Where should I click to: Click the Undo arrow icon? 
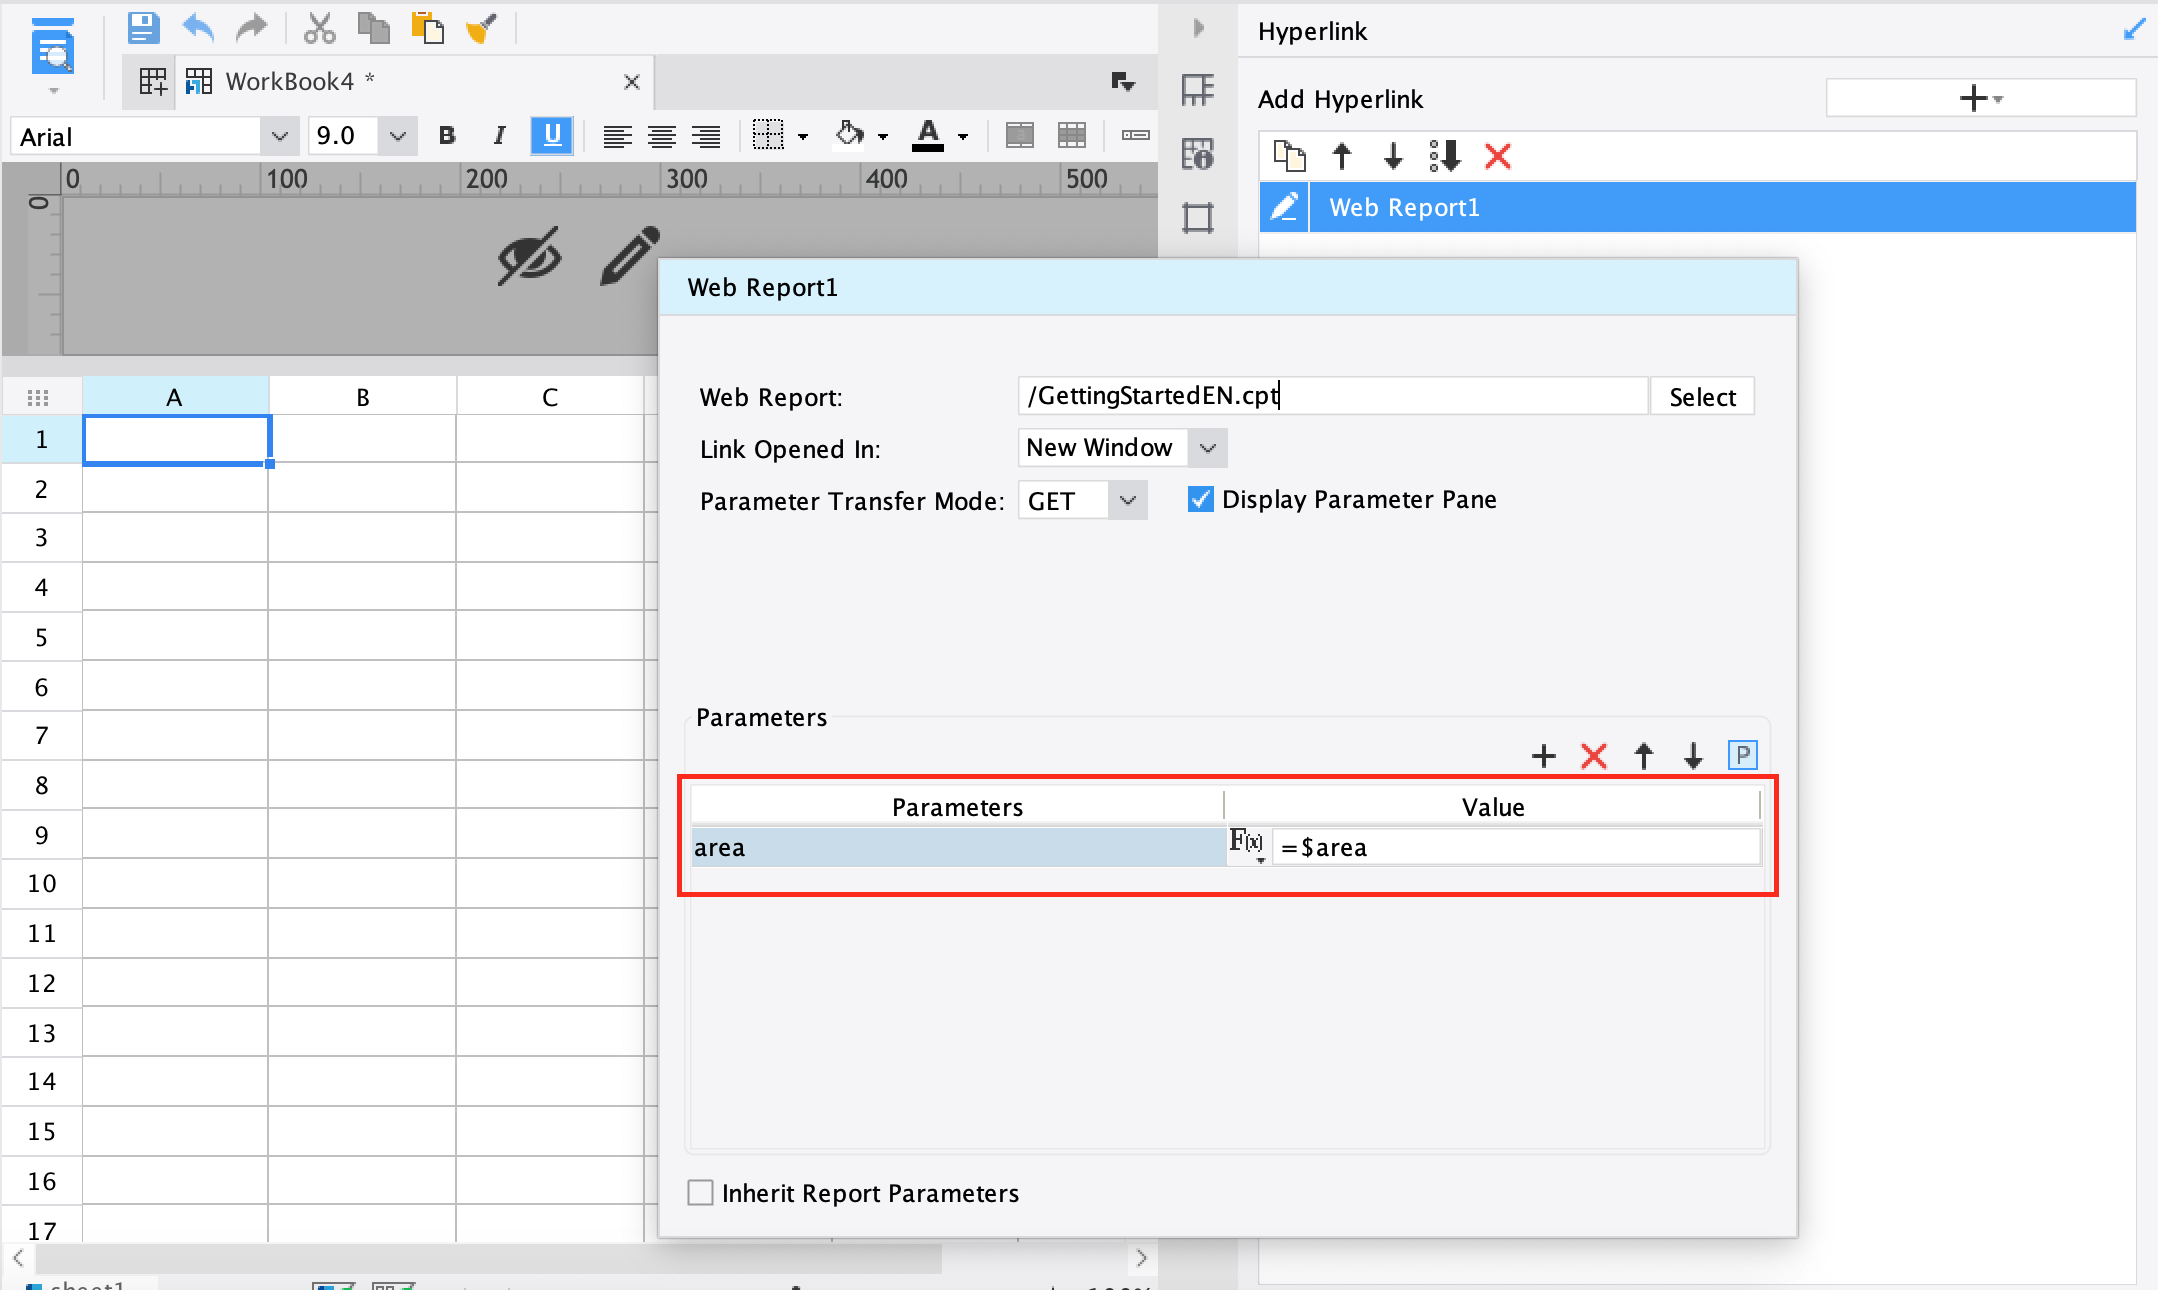(x=198, y=28)
